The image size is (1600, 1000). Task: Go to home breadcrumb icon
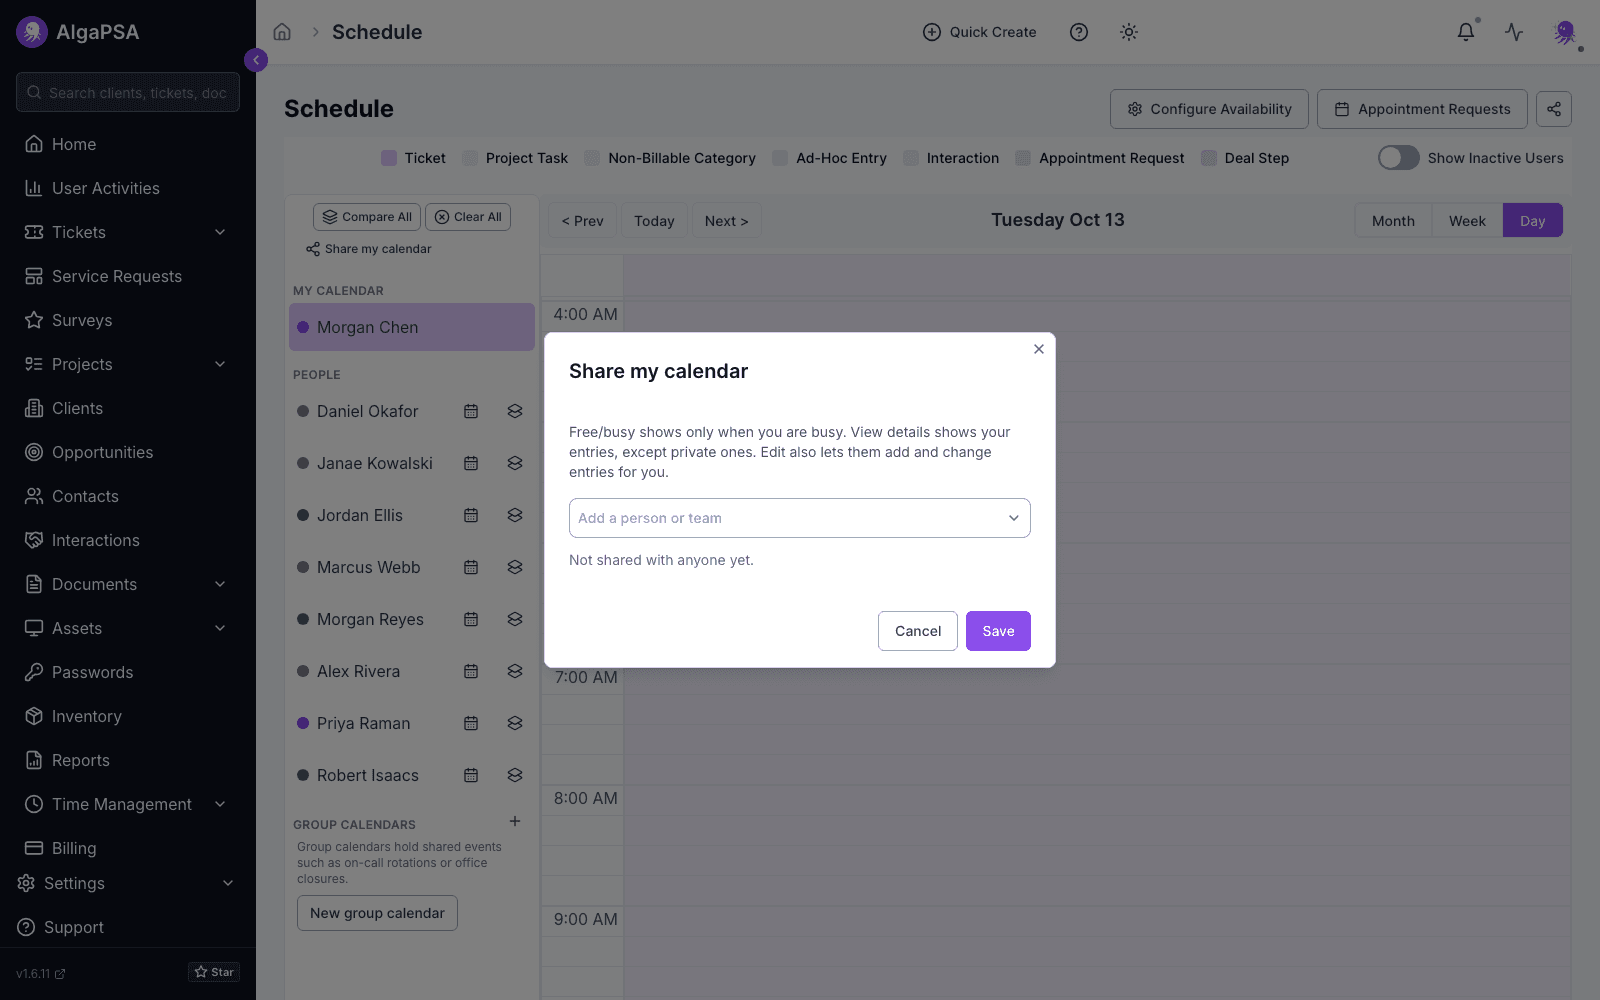pyautogui.click(x=282, y=32)
